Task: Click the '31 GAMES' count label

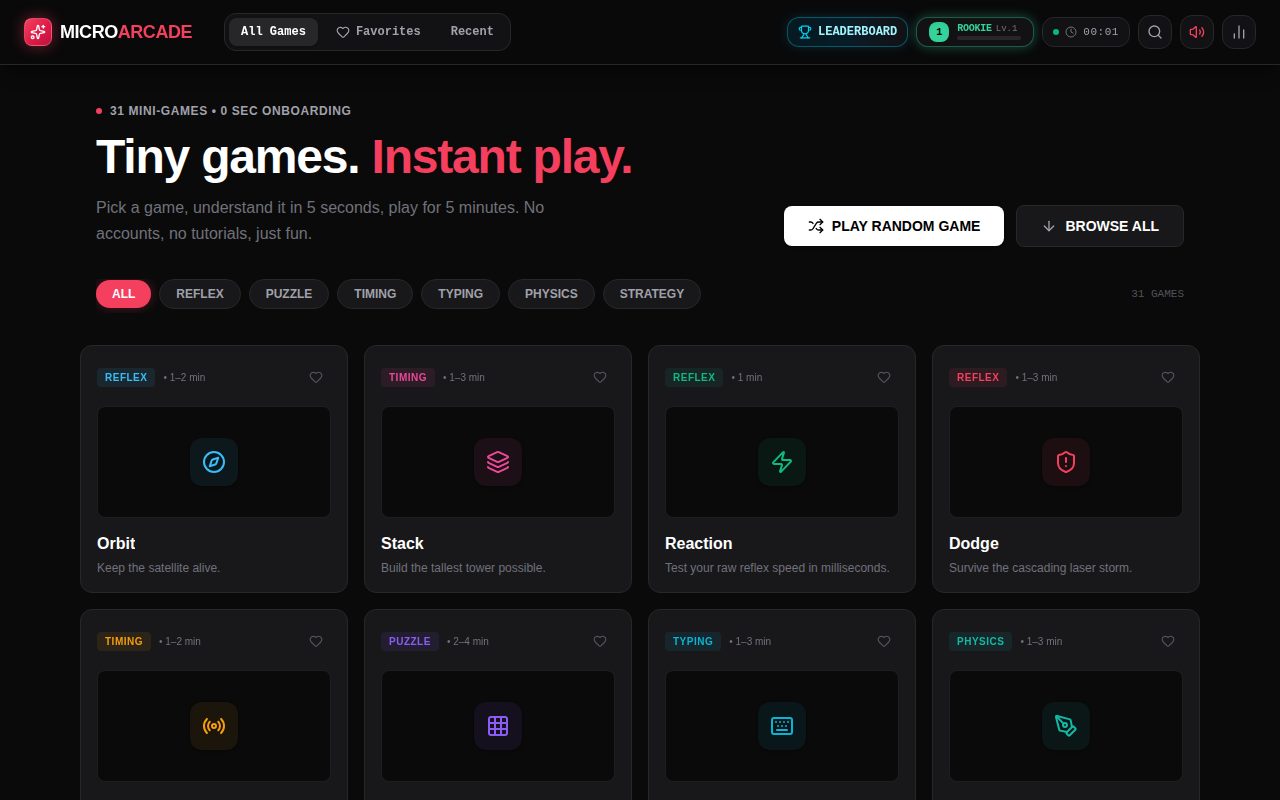Action: tap(1157, 294)
